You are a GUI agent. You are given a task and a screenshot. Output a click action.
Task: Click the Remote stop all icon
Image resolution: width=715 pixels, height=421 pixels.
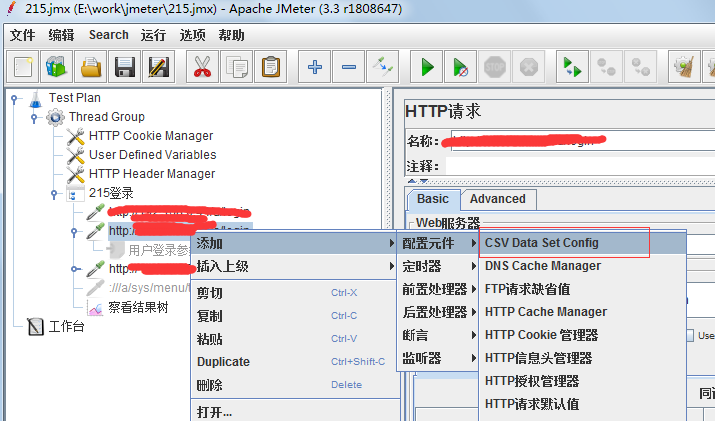point(606,68)
